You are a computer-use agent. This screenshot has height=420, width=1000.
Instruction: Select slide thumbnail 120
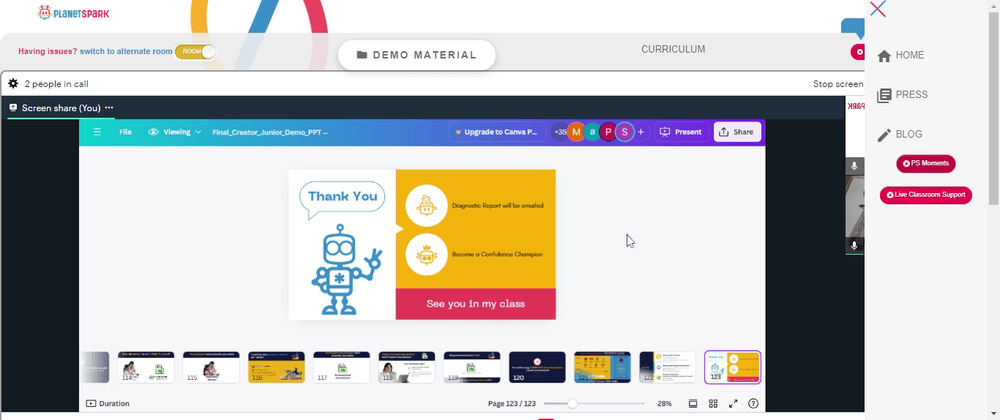click(537, 367)
